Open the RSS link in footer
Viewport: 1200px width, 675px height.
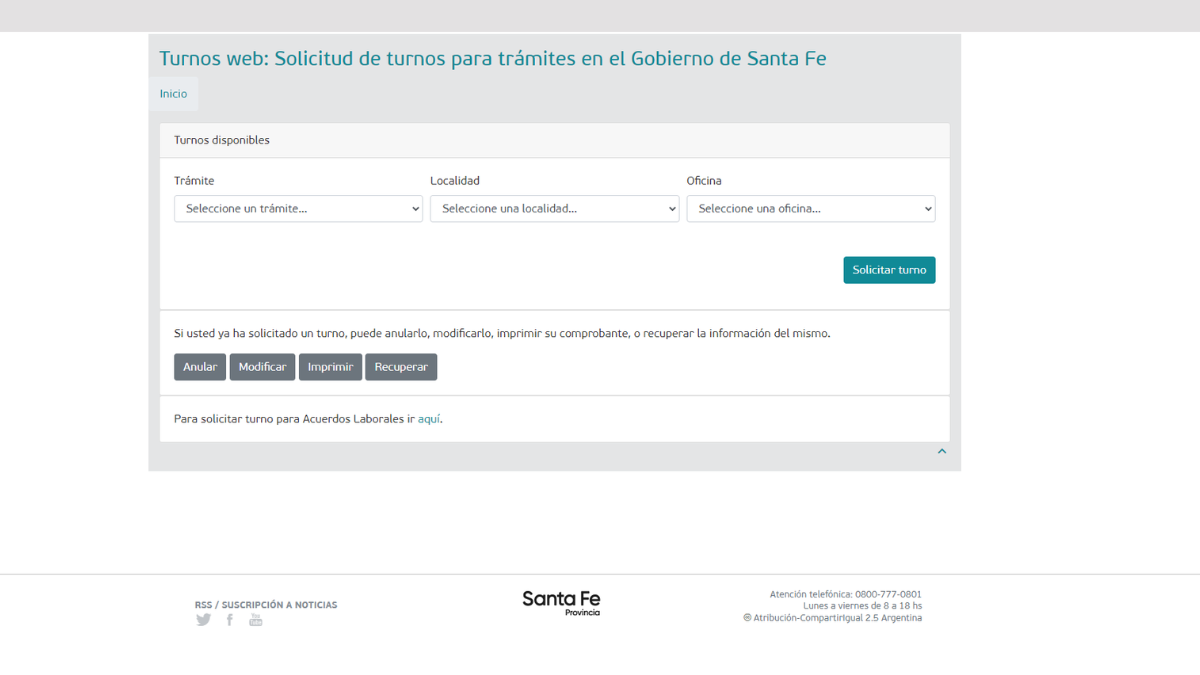[203, 605]
